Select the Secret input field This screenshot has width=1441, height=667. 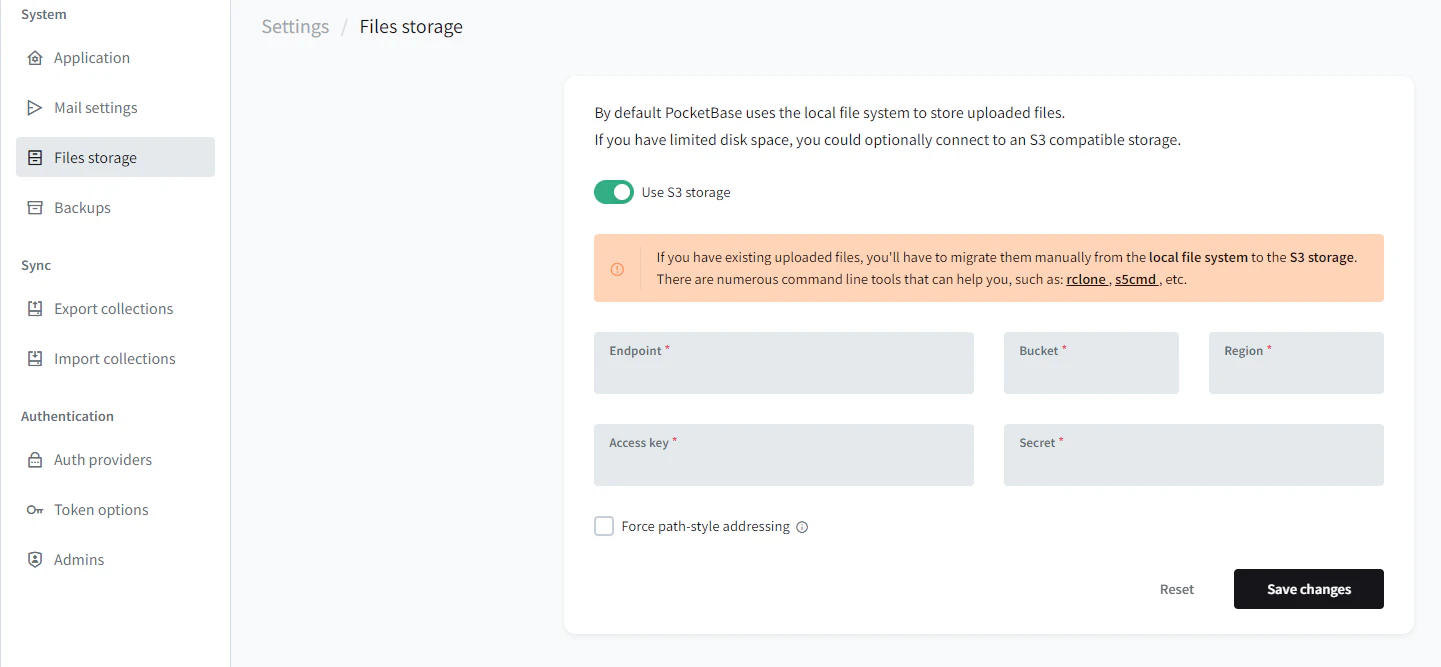coord(1194,455)
